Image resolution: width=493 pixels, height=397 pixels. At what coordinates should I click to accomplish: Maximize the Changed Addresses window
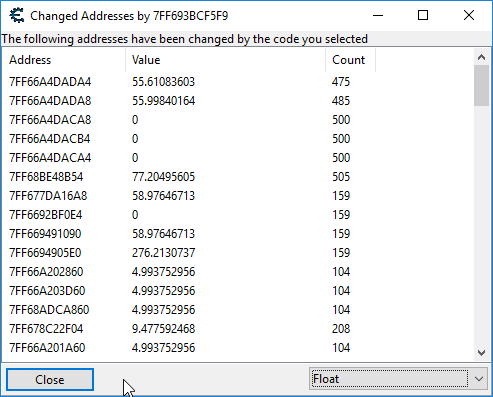(423, 15)
